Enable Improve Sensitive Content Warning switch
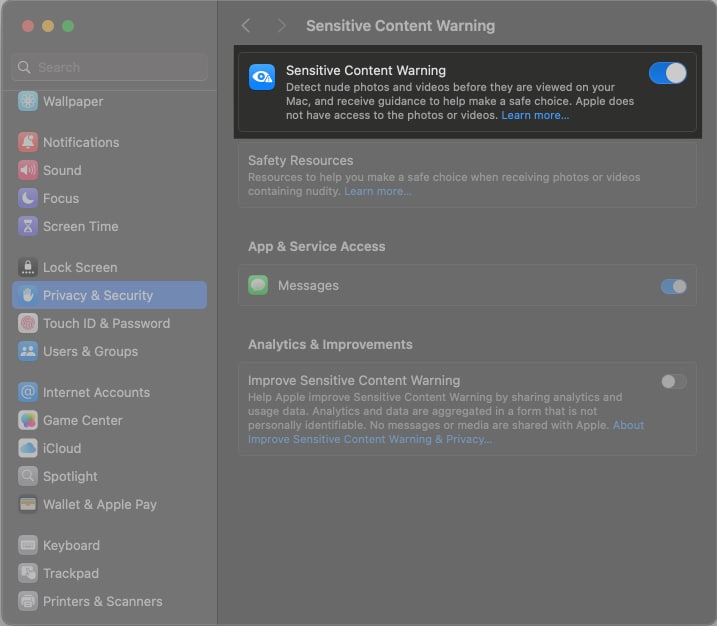The height and width of the screenshot is (626, 717). (674, 381)
